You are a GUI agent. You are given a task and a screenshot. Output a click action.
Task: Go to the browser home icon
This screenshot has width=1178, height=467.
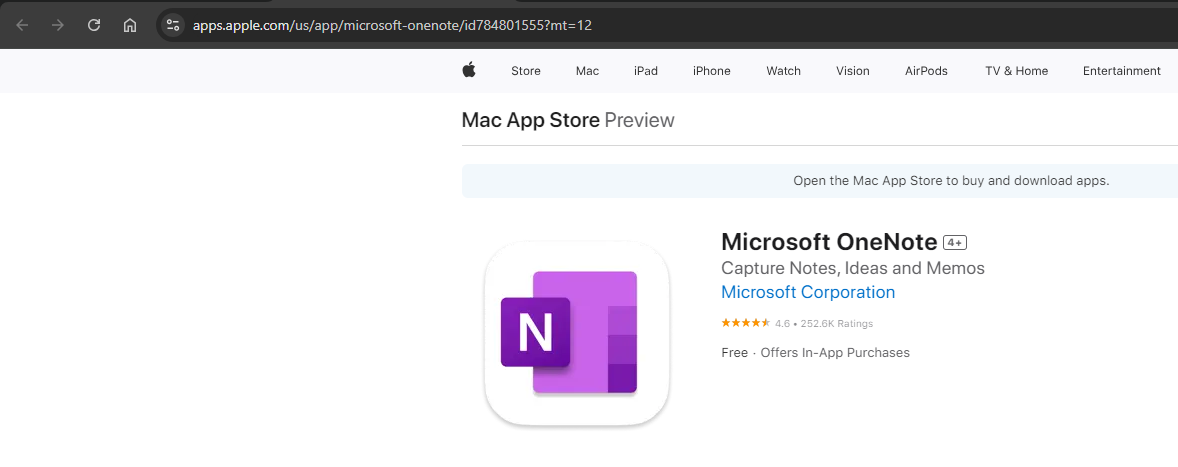click(x=130, y=25)
